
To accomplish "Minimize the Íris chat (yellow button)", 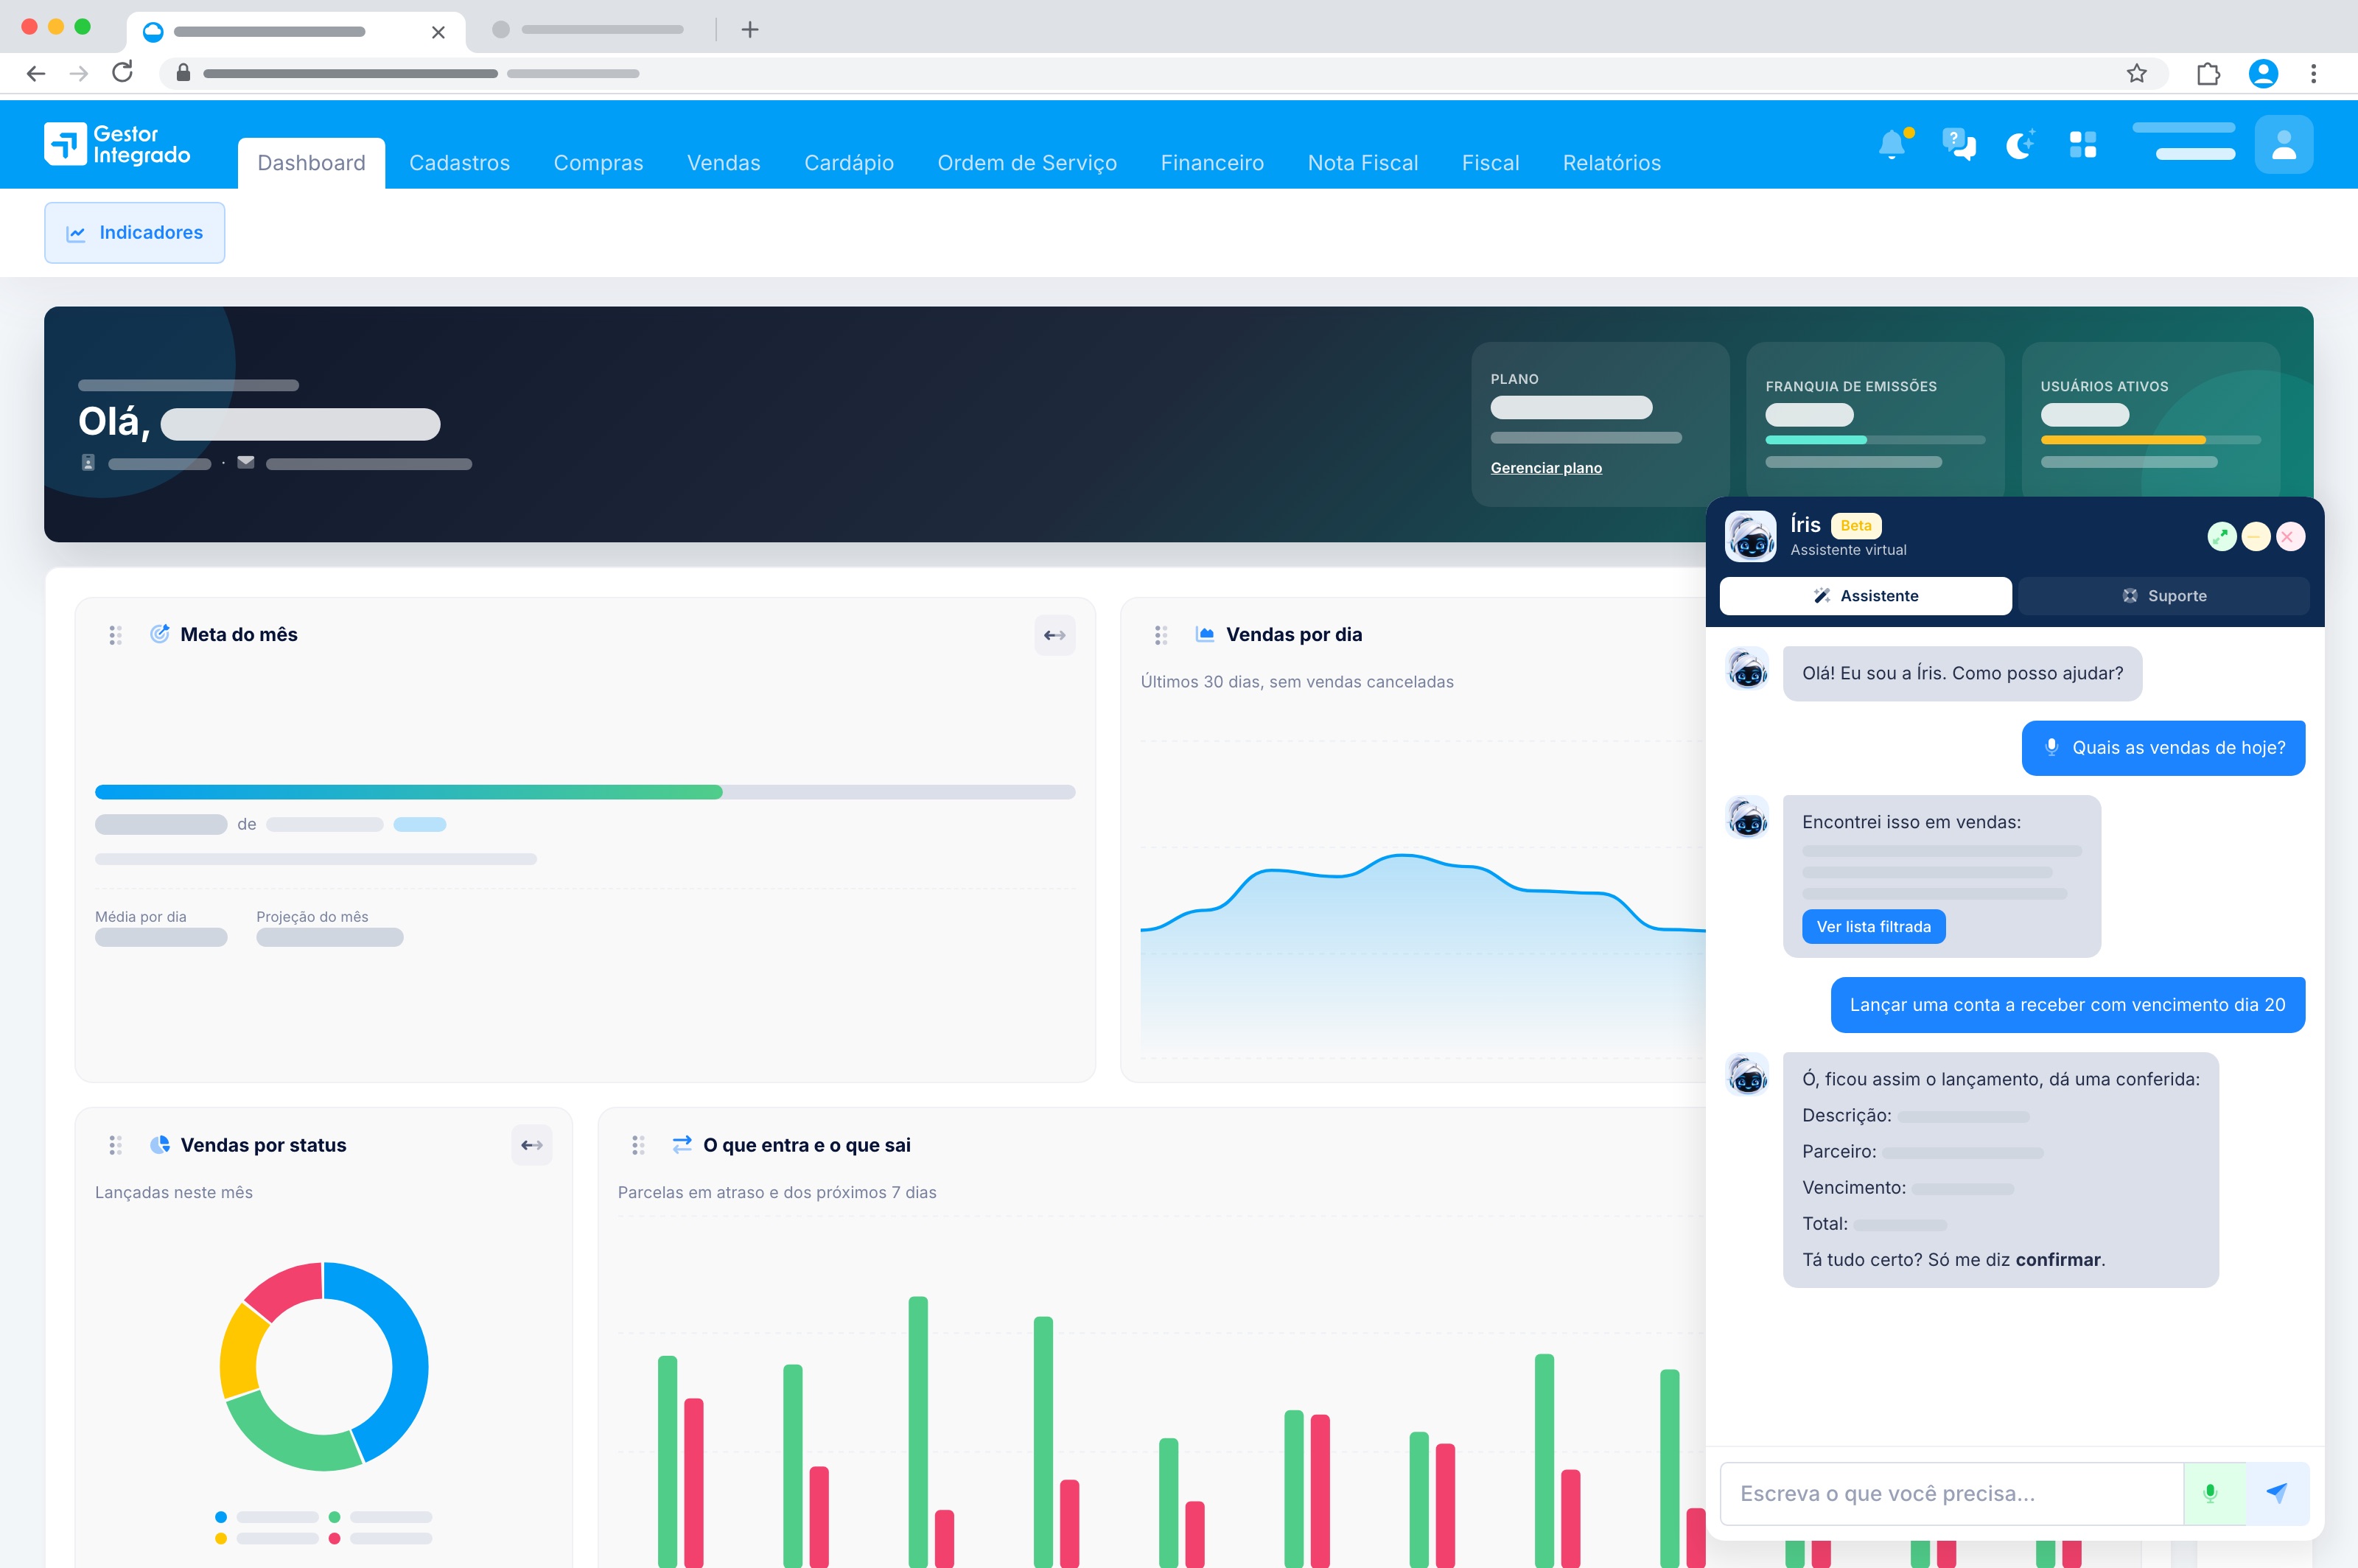I will (x=2256, y=537).
